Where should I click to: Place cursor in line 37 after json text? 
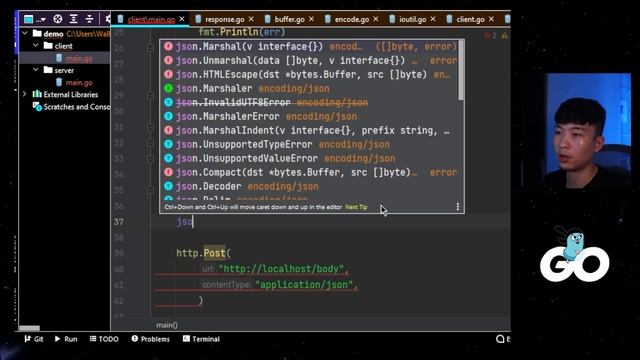pyautogui.click(x=193, y=222)
